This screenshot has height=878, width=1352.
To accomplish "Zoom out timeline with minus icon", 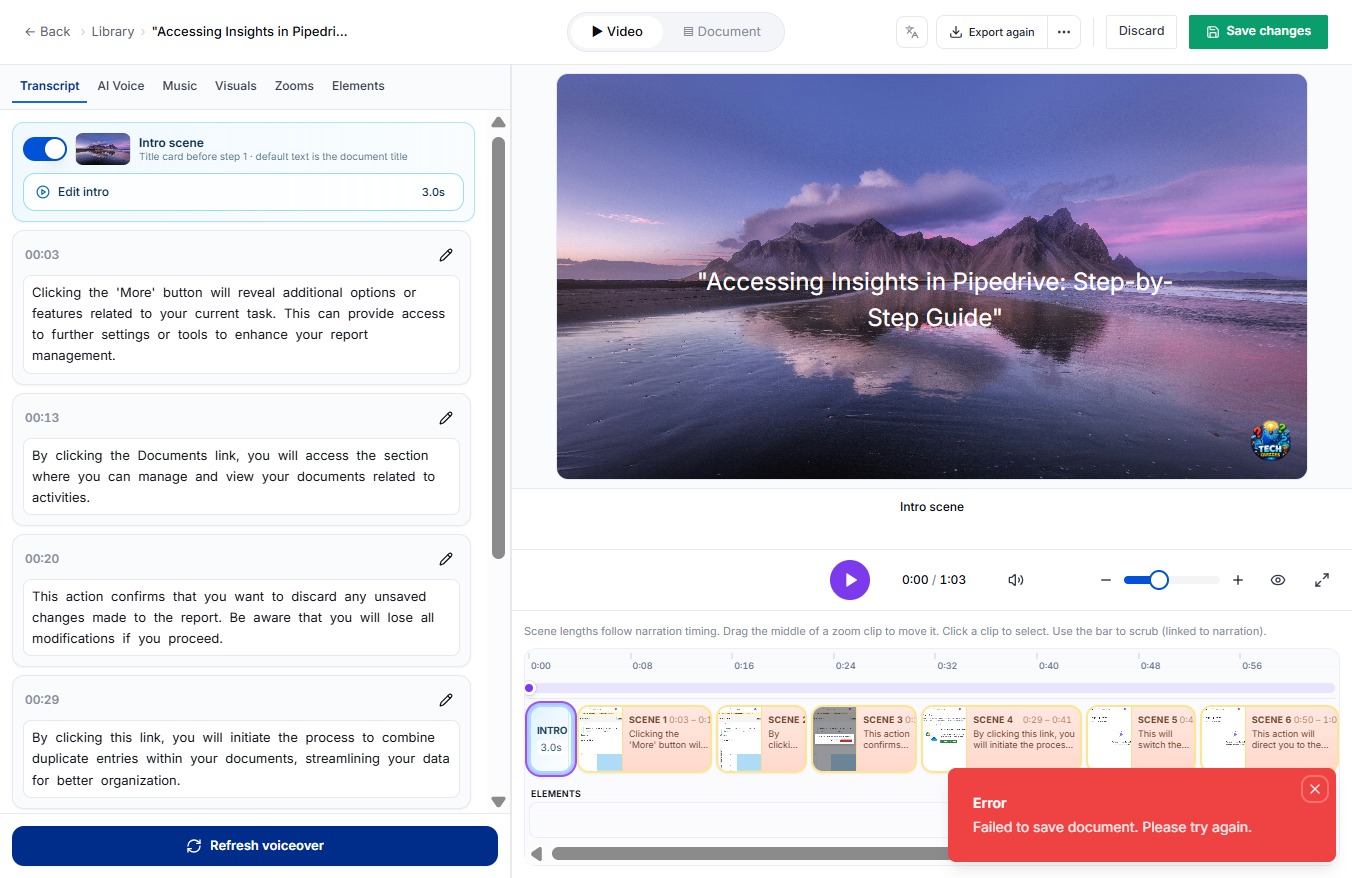I will pyautogui.click(x=1106, y=580).
